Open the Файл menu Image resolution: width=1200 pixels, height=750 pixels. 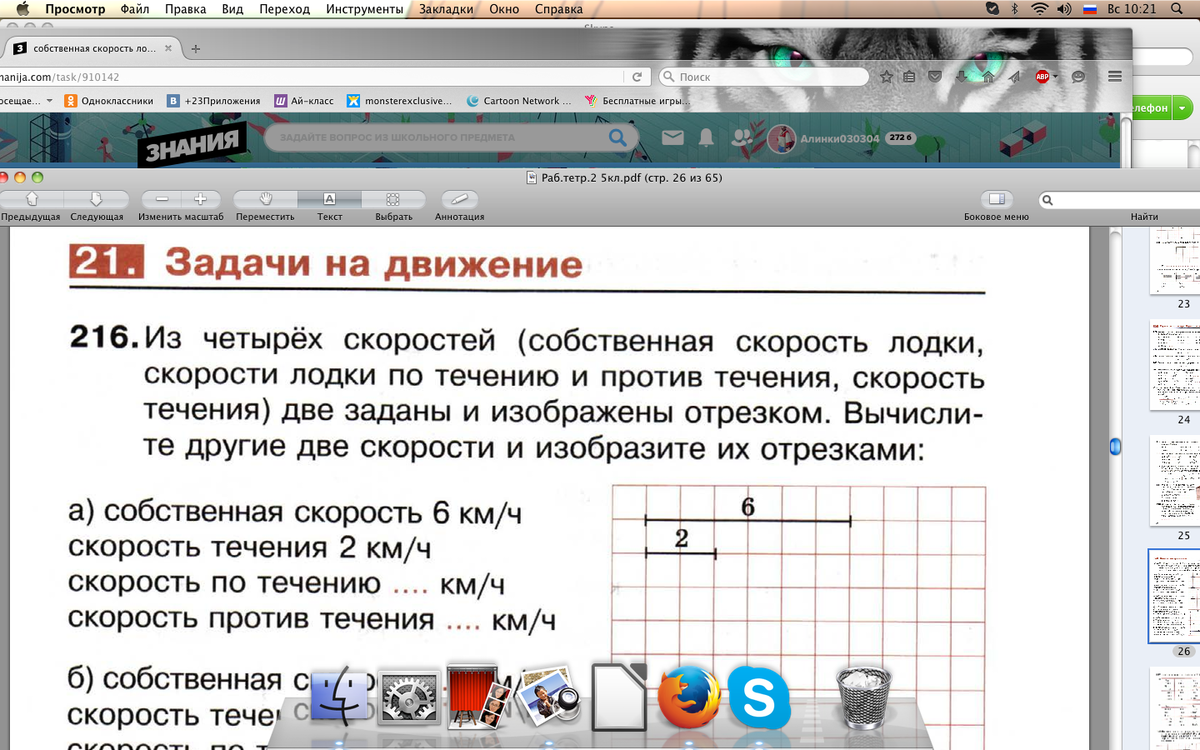pyautogui.click(x=134, y=9)
